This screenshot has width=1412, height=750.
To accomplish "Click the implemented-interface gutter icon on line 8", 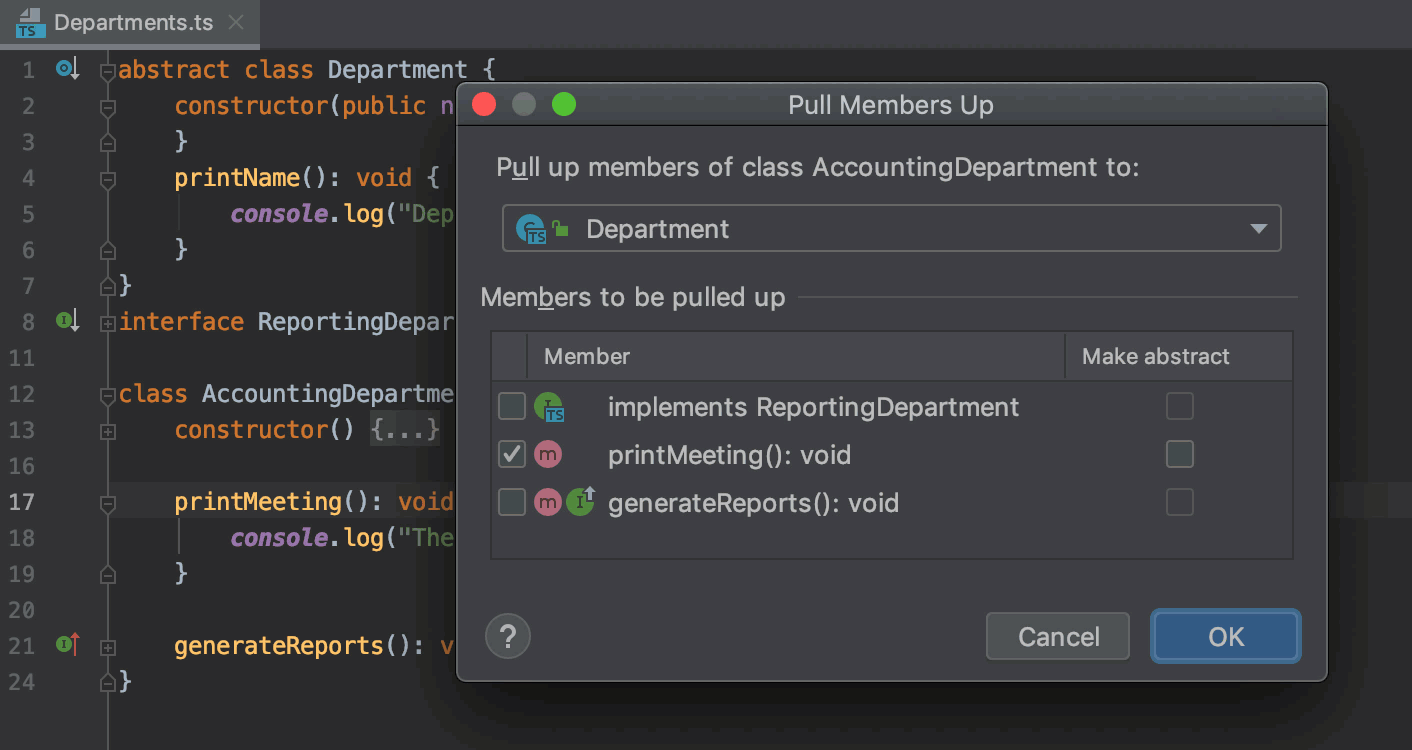I will [66, 321].
